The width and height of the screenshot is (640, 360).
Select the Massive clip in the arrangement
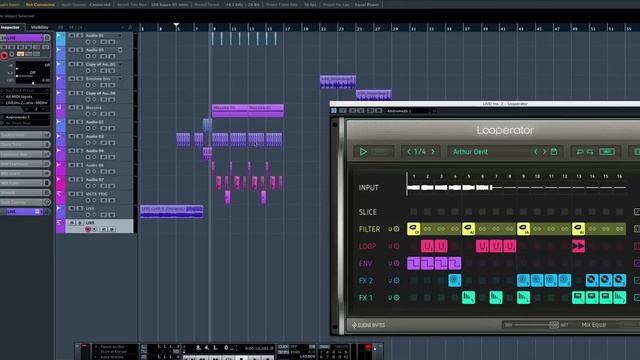click(x=248, y=111)
